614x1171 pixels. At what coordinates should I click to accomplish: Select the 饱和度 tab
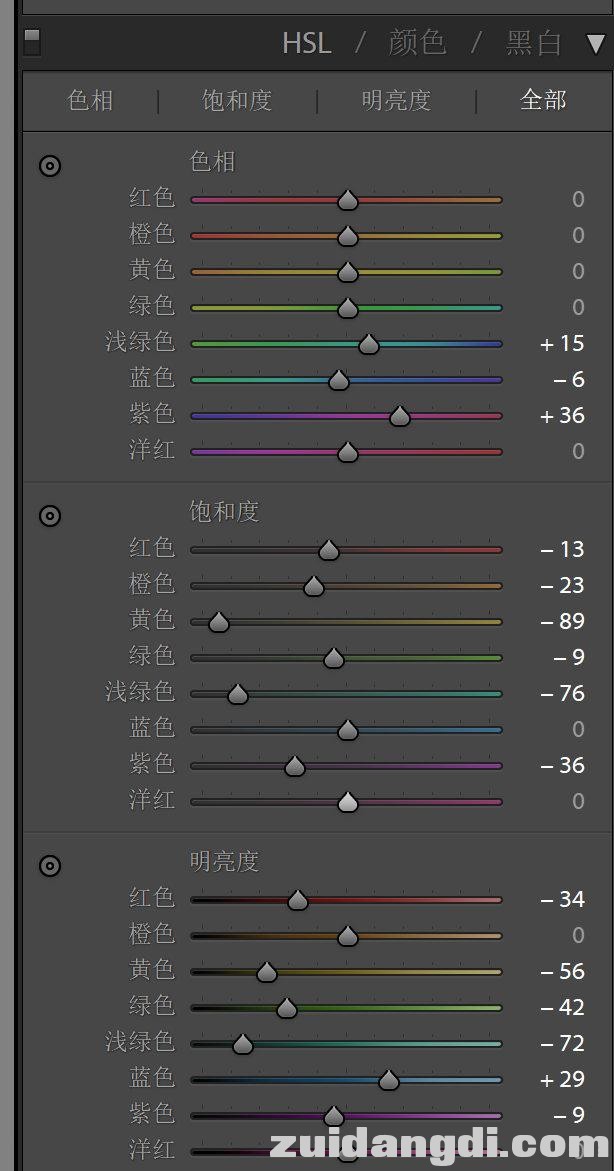[x=236, y=100]
